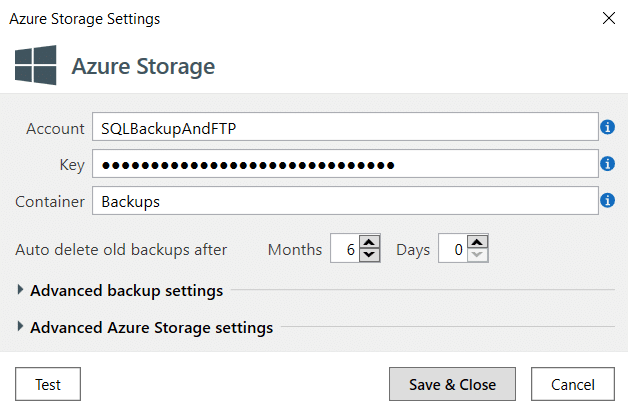The height and width of the screenshot is (413, 628).
Task: Focus the Container text field
Action: pyautogui.click(x=345, y=200)
